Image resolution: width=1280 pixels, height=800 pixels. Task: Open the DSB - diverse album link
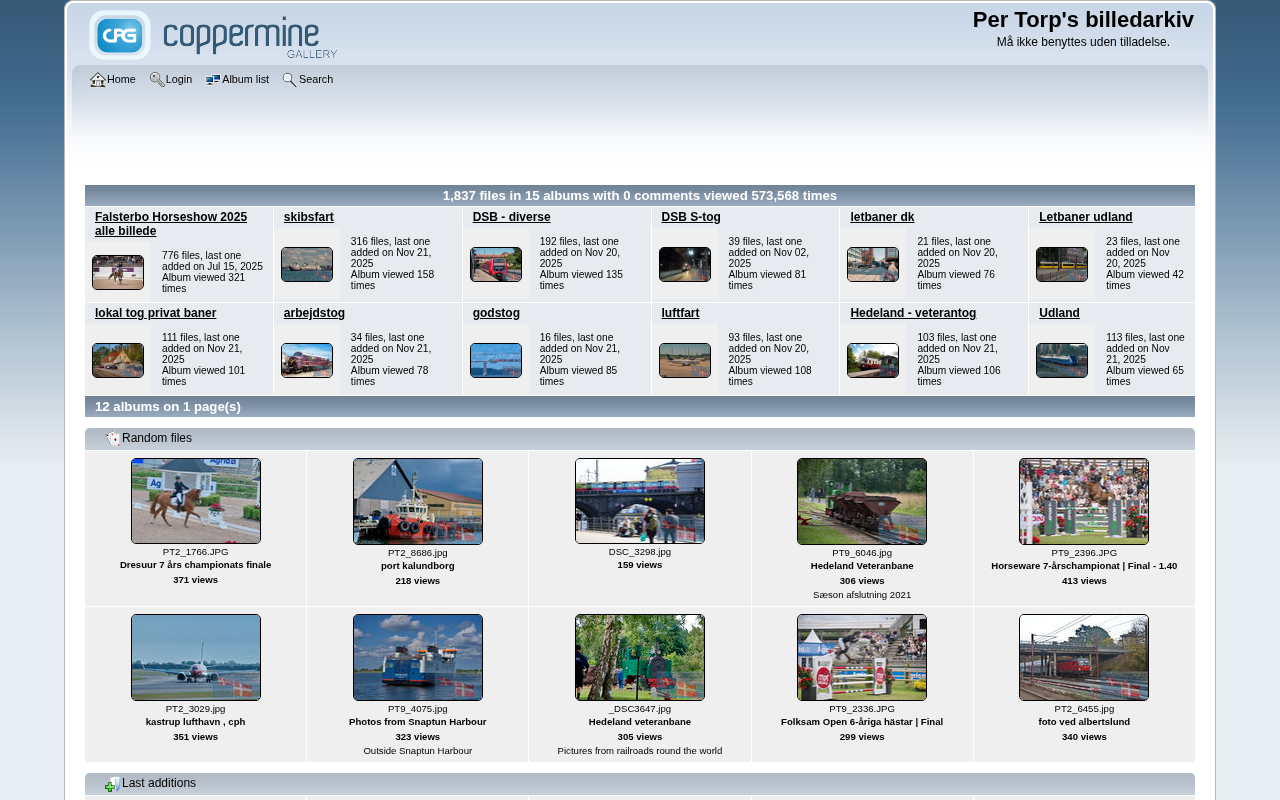click(x=511, y=217)
